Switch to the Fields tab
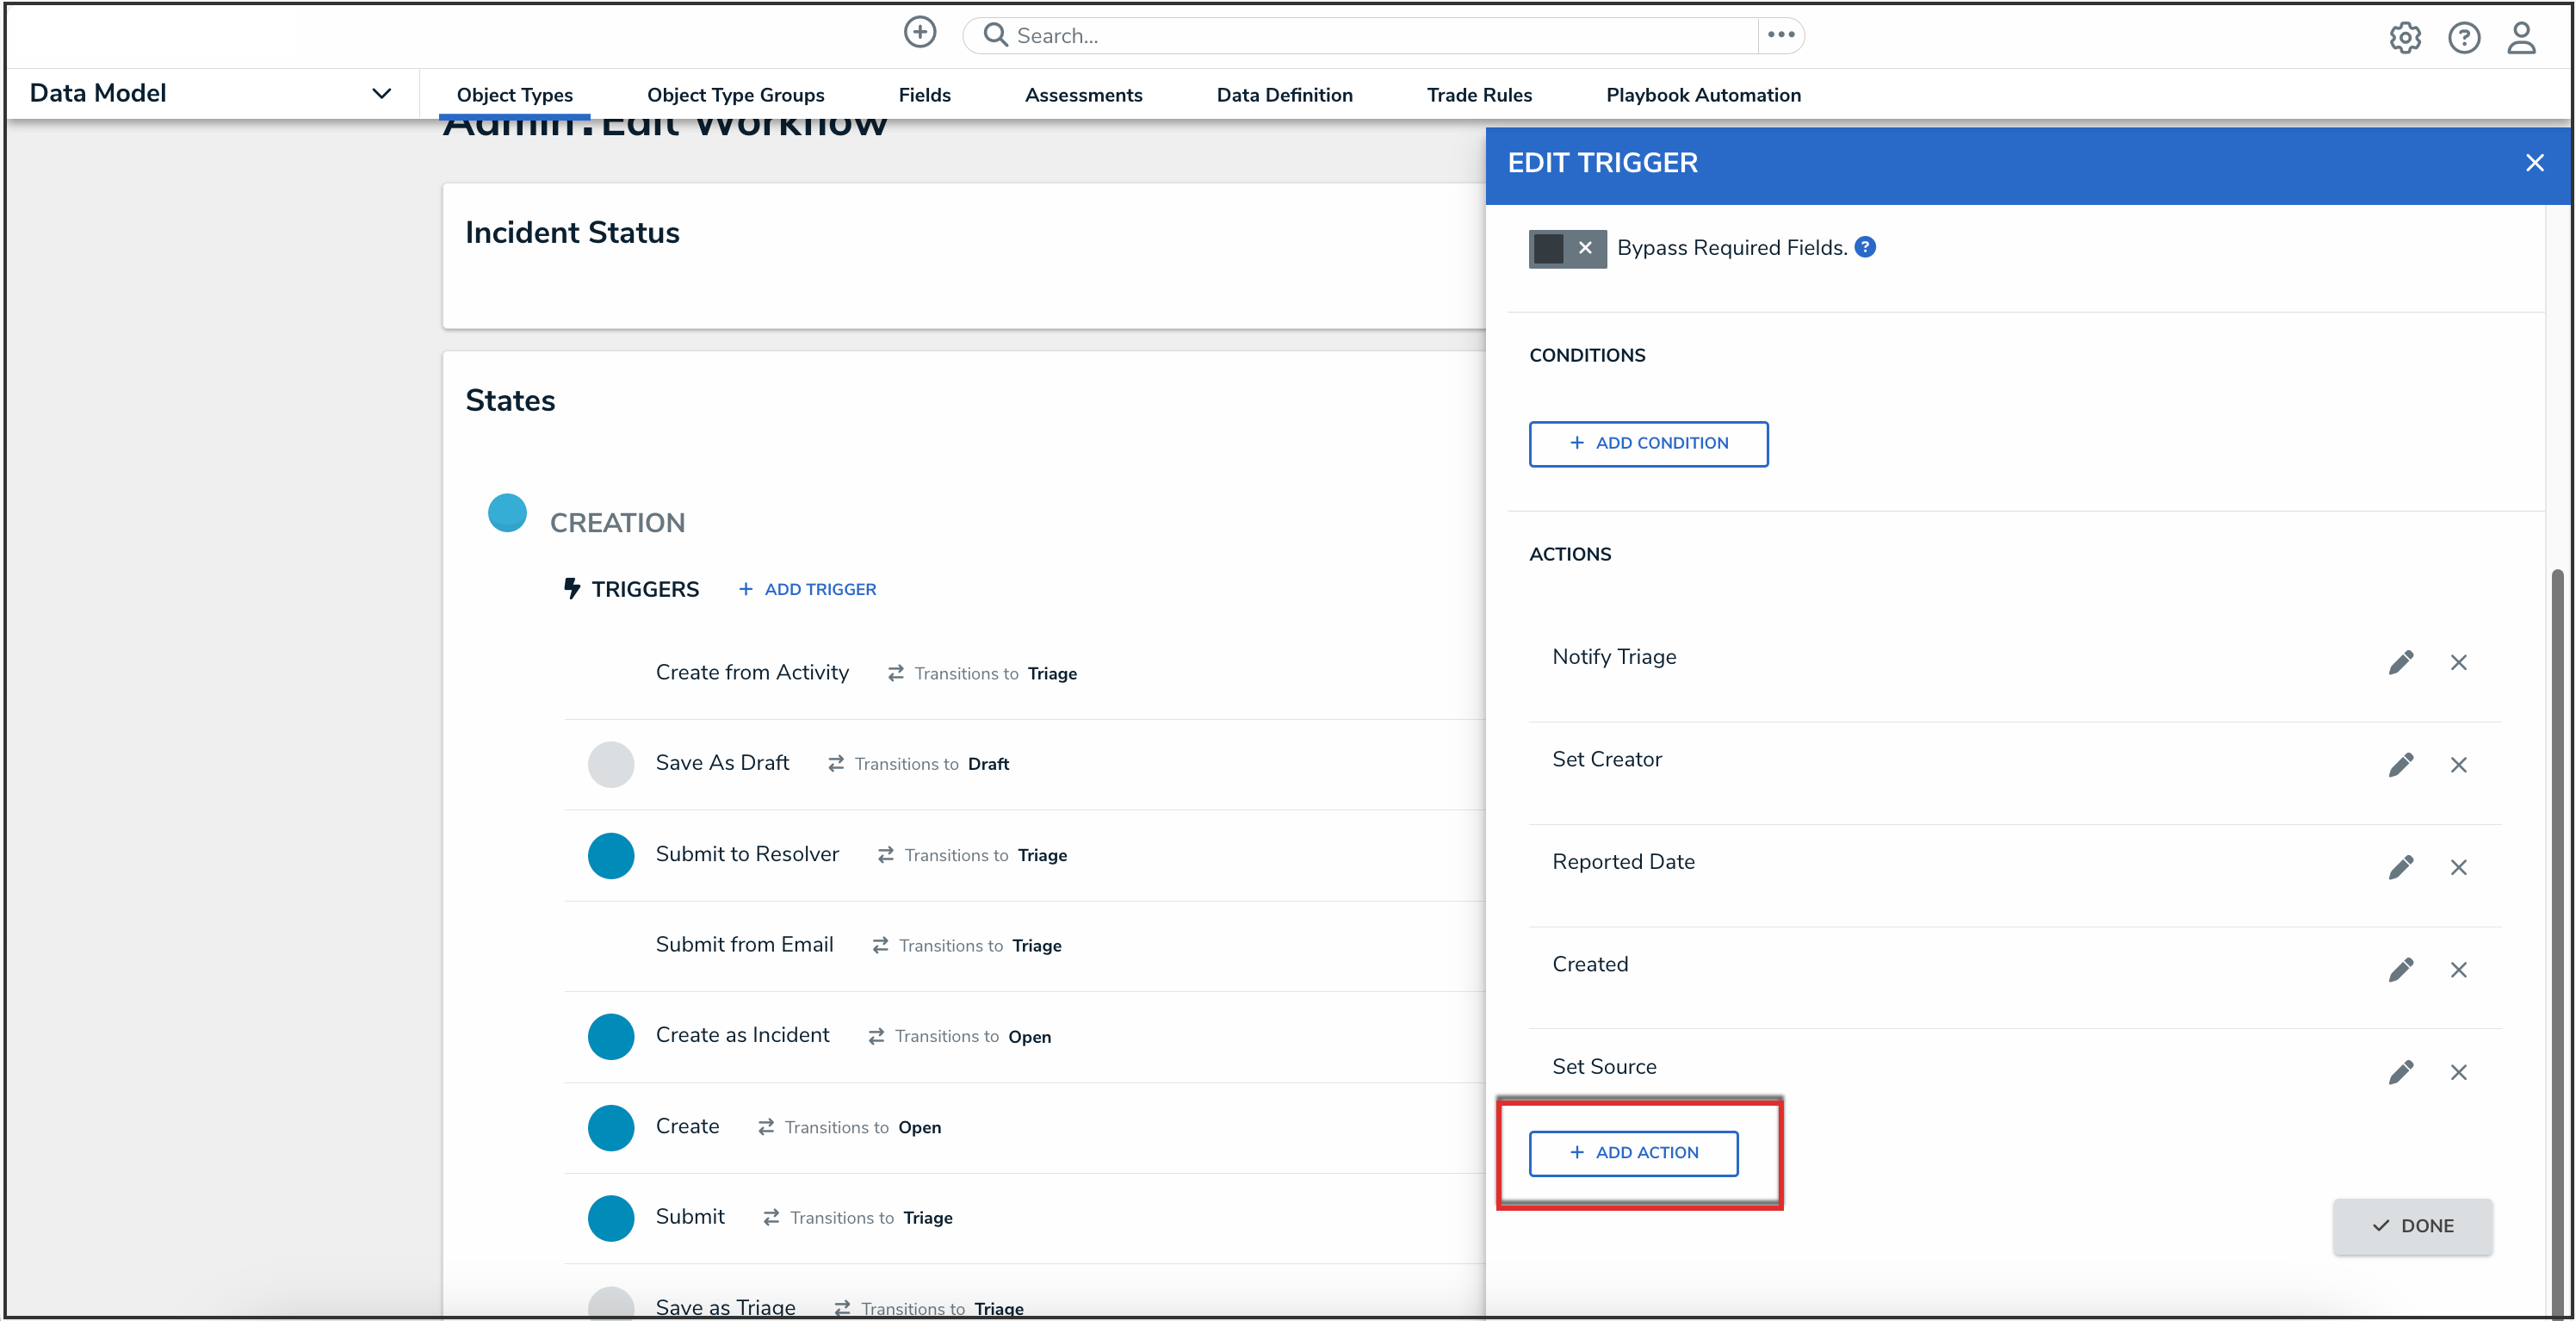Screen dimensions: 2576x1321 924,95
